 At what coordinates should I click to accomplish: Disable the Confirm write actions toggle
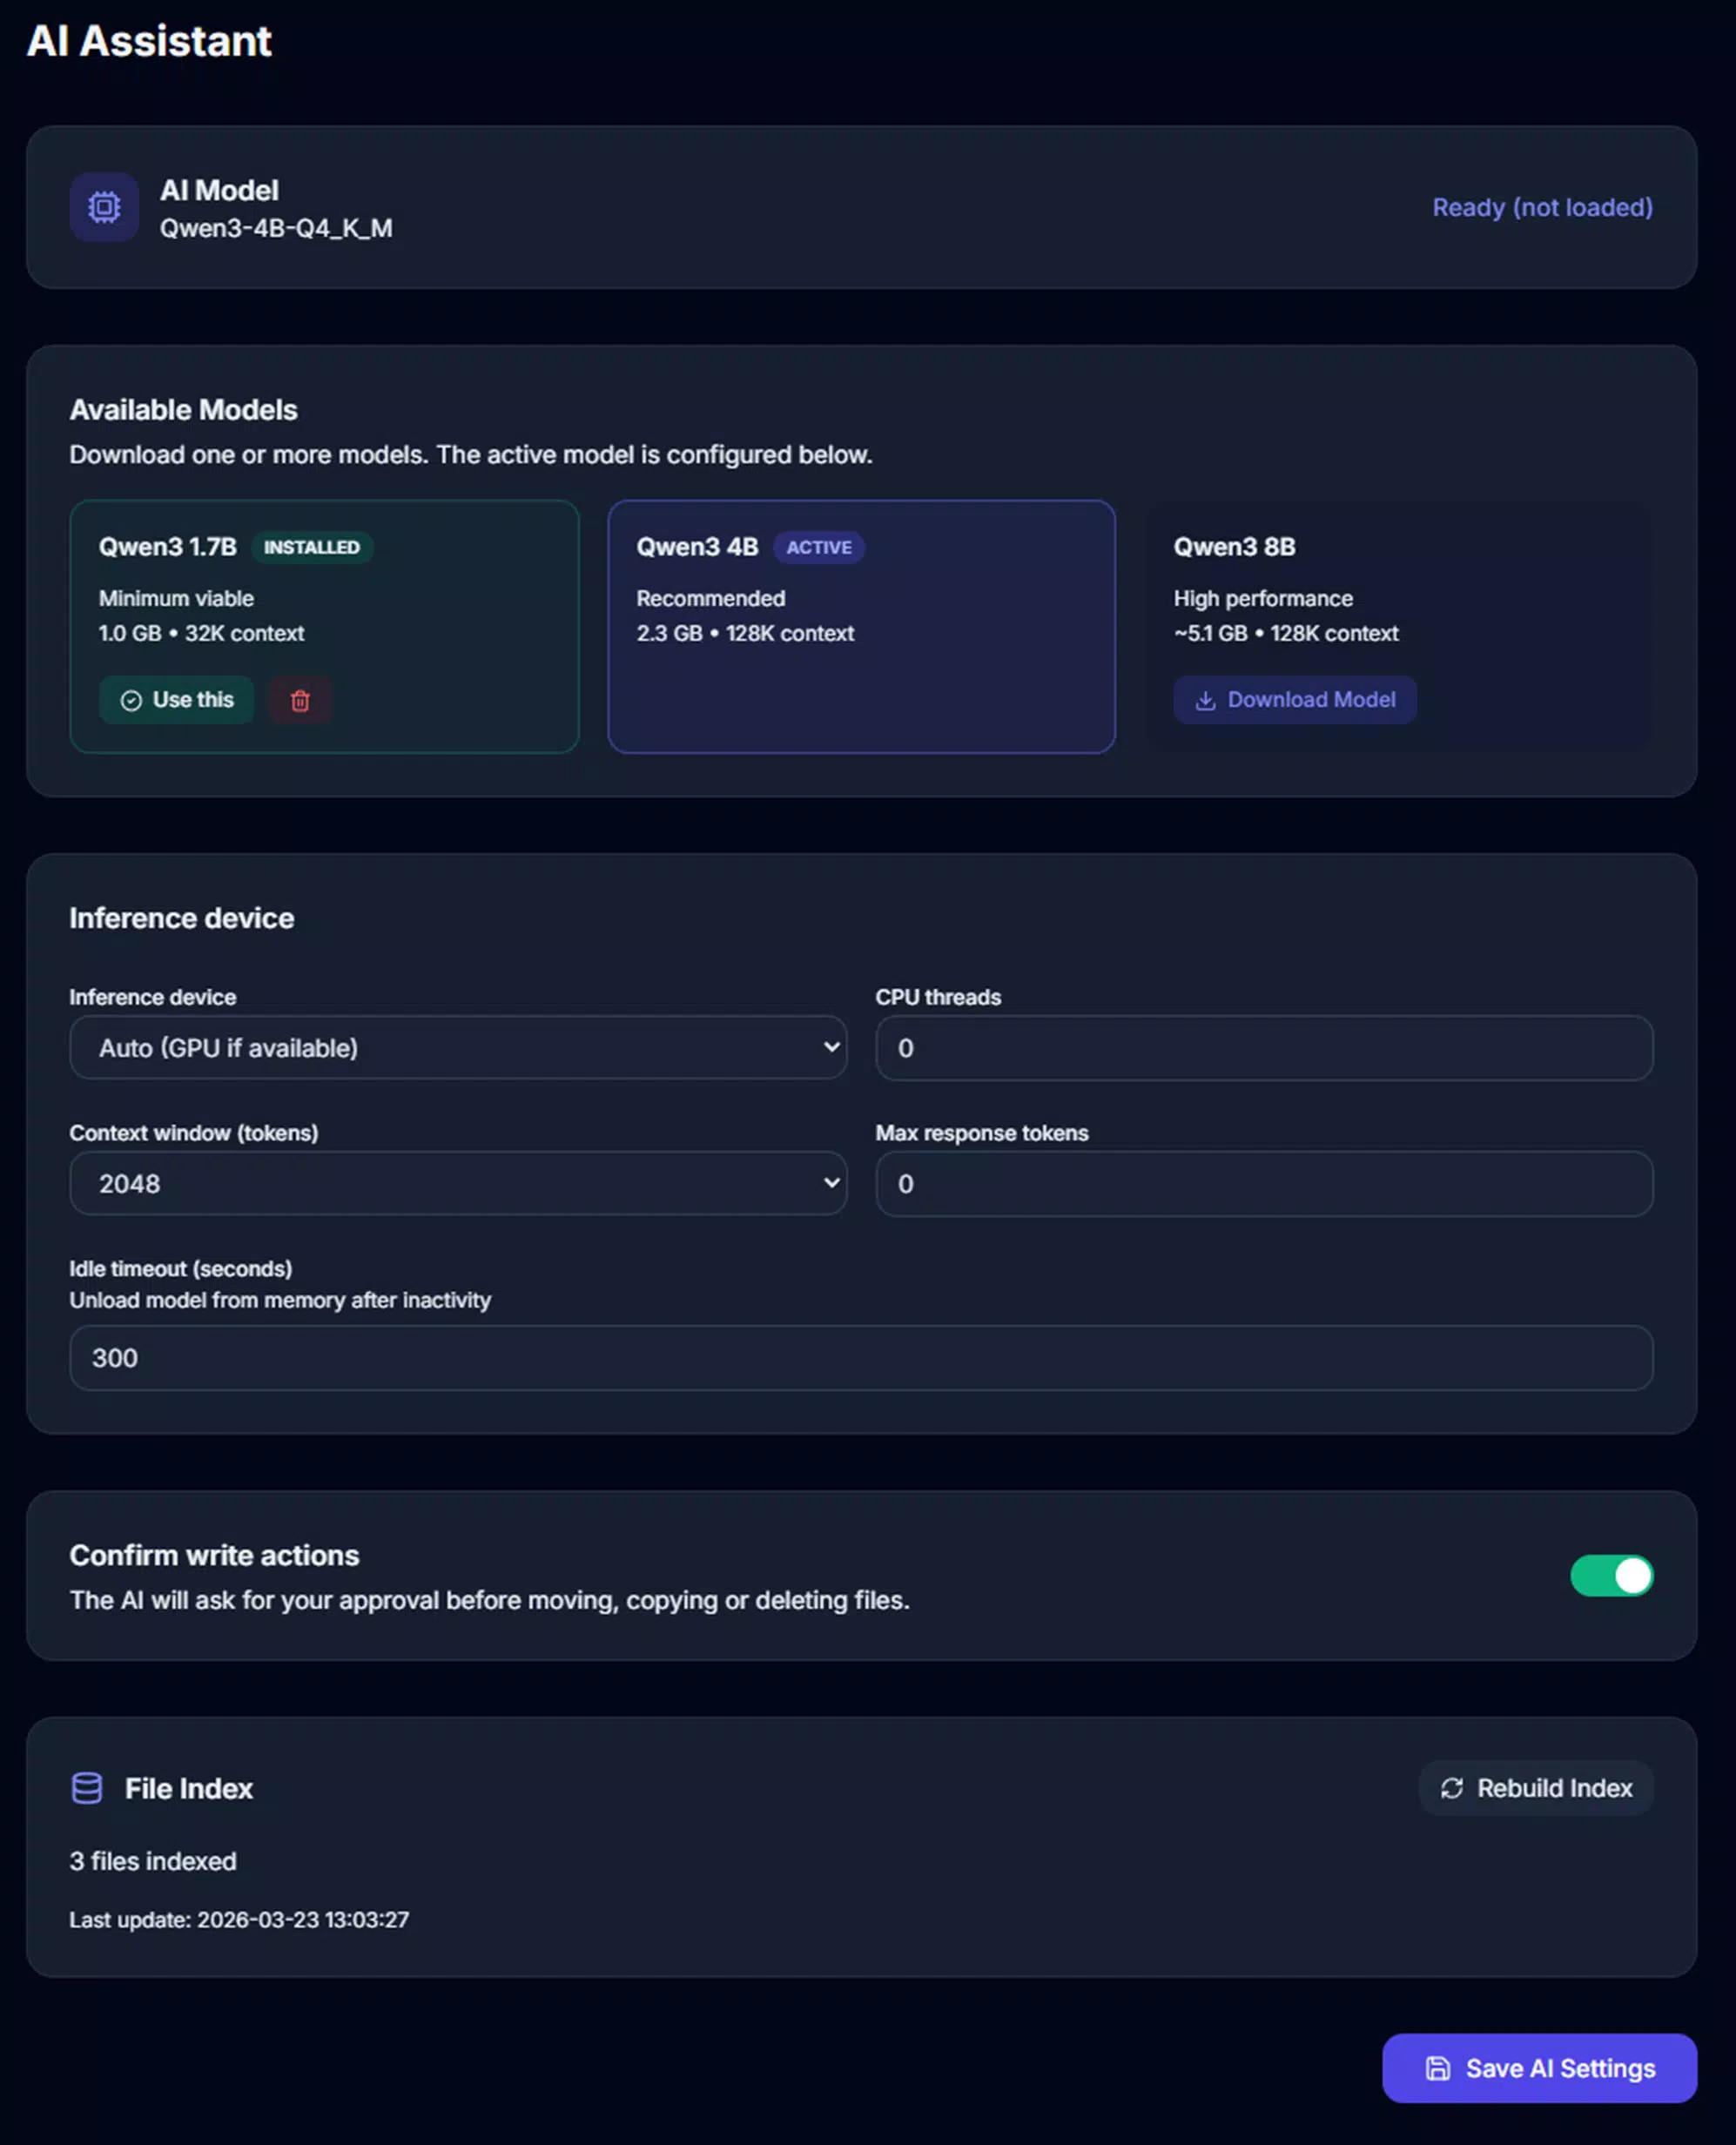[1611, 1576]
